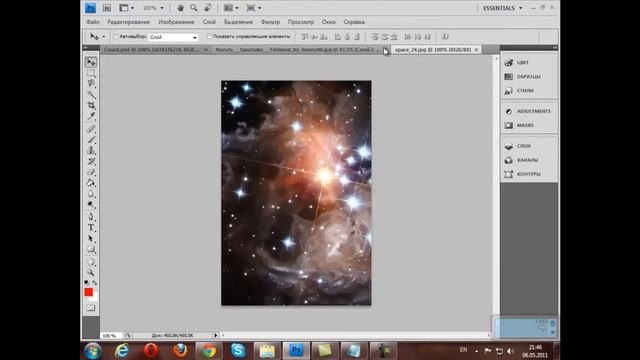Toggle Quick Mask mode
The height and width of the screenshot is (360, 640).
[91, 308]
